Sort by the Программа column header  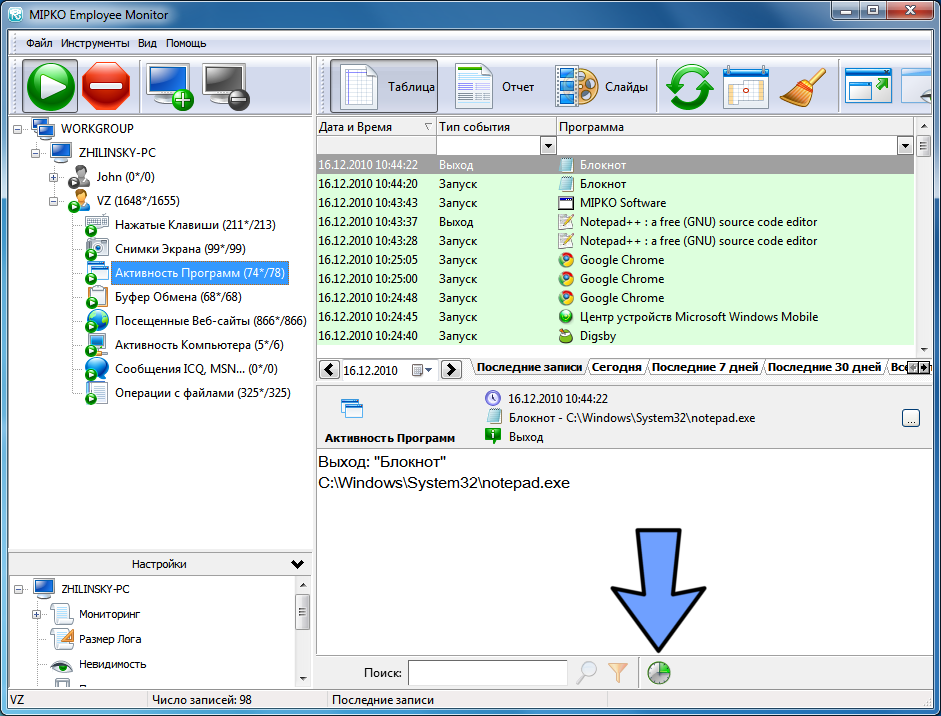click(735, 127)
